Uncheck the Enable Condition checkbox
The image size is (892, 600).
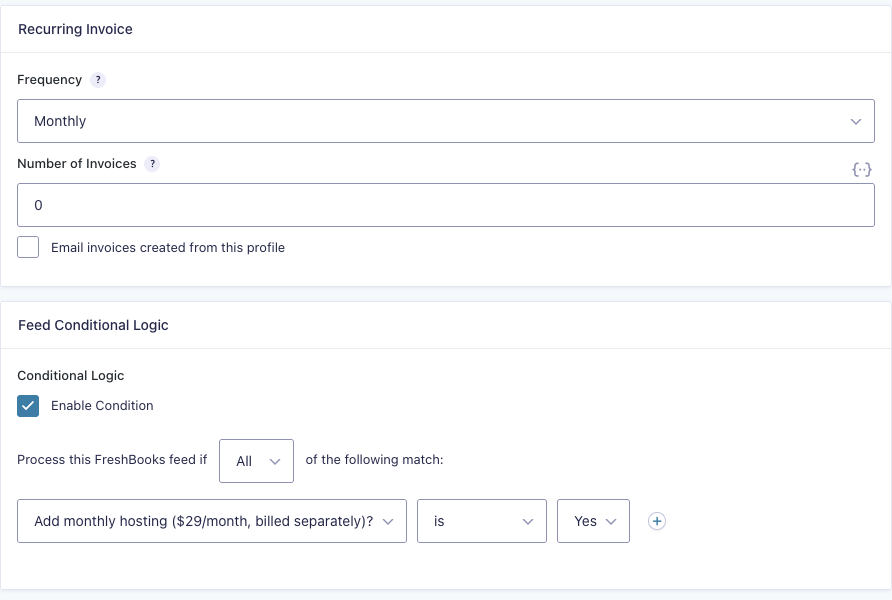pos(28,406)
